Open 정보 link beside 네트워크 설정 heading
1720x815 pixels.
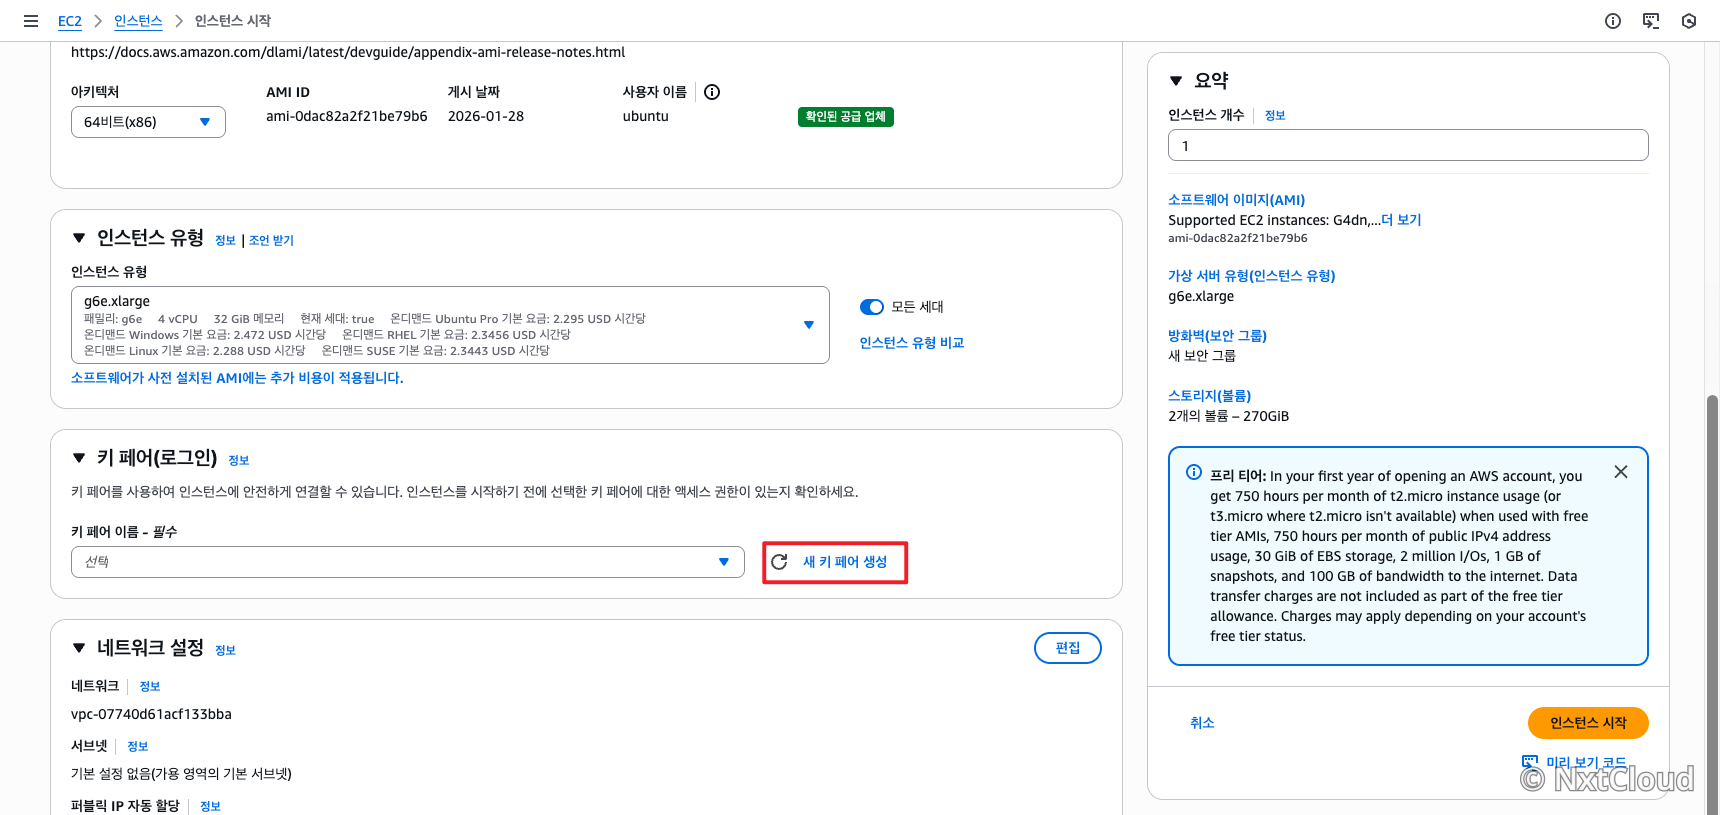(225, 650)
